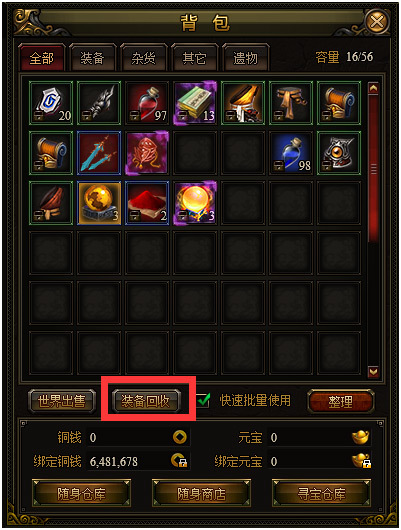Select the blue card item with 20
This screenshot has height=530, width=401.
[51, 103]
